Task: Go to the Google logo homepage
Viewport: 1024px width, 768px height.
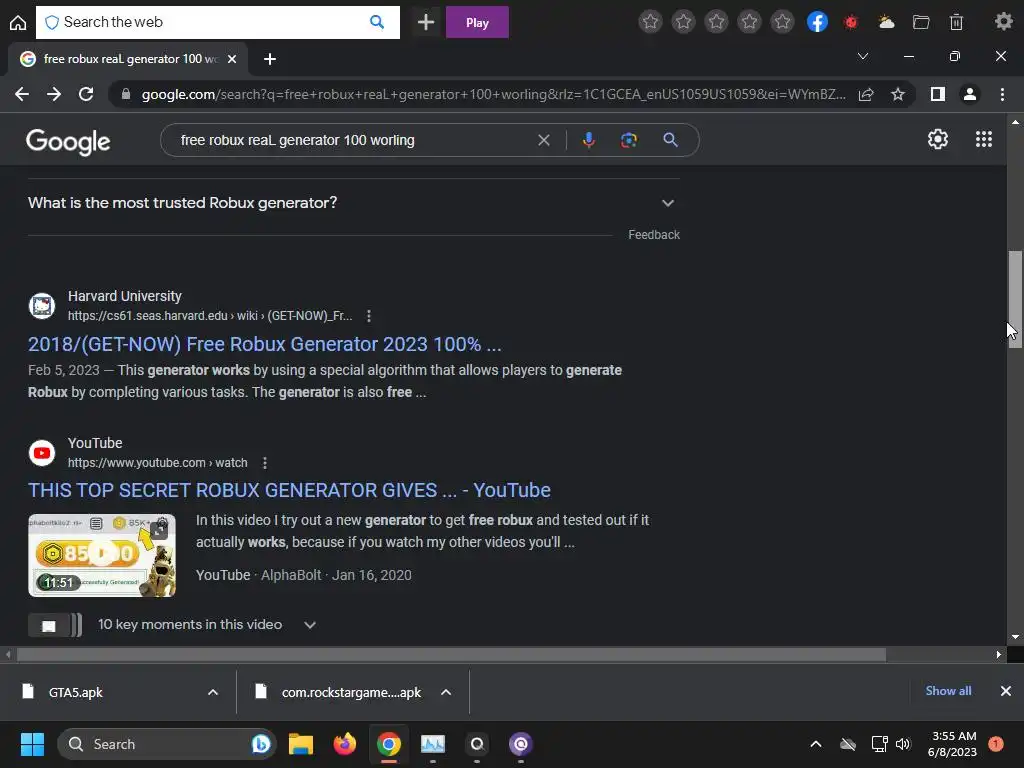Action: point(68,141)
